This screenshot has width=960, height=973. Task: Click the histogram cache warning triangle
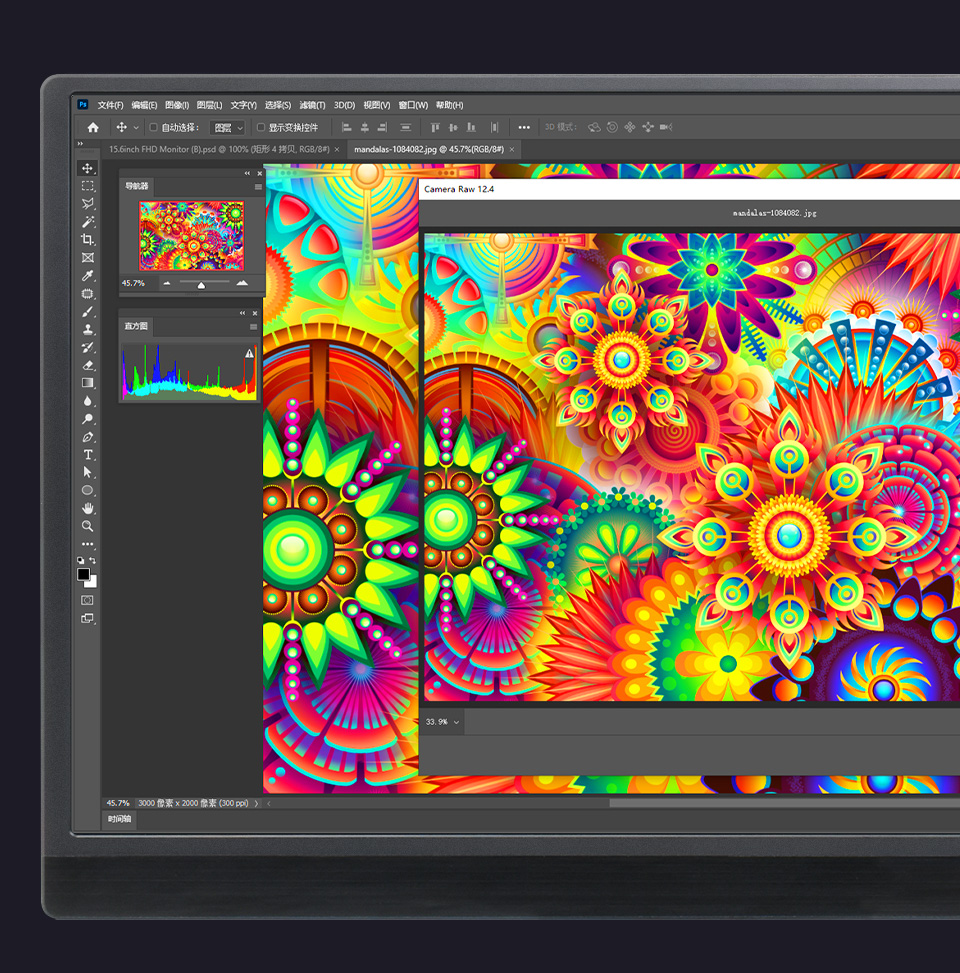(x=249, y=353)
